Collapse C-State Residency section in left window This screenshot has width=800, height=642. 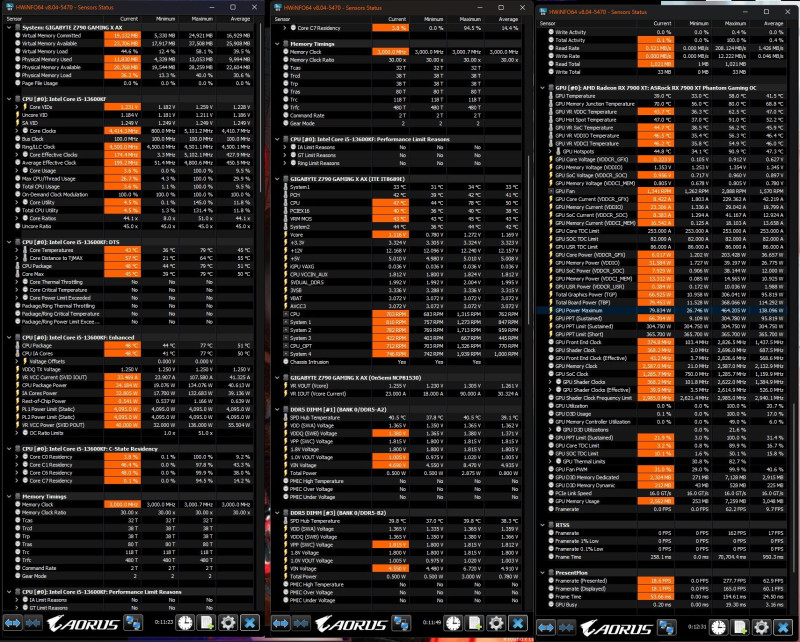tap(9, 449)
